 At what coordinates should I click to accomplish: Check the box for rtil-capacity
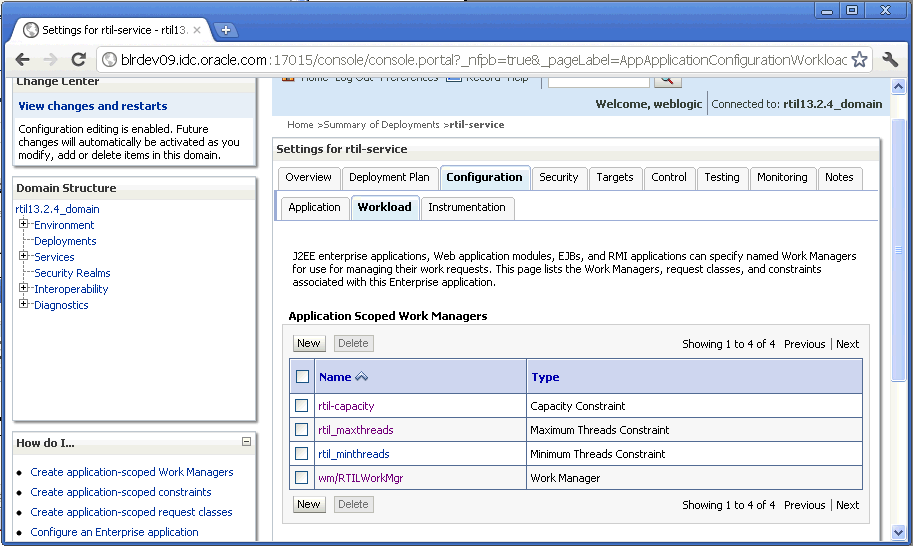(302, 406)
